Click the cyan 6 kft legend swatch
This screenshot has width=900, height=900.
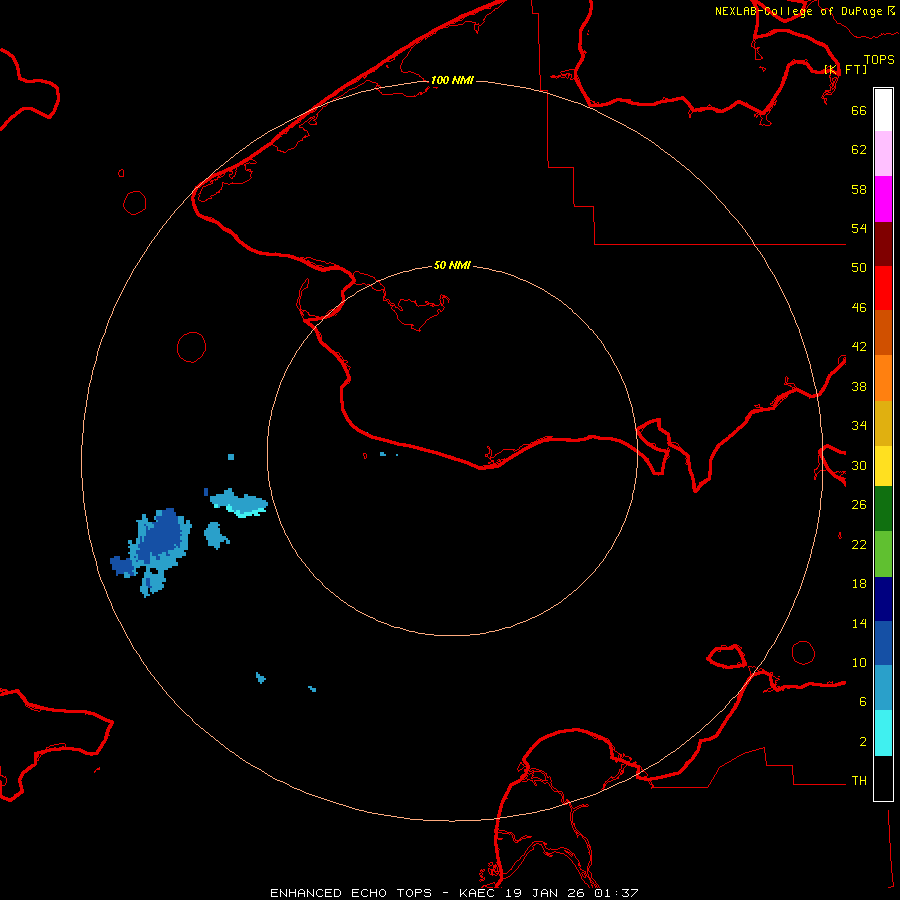click(883, 732)
